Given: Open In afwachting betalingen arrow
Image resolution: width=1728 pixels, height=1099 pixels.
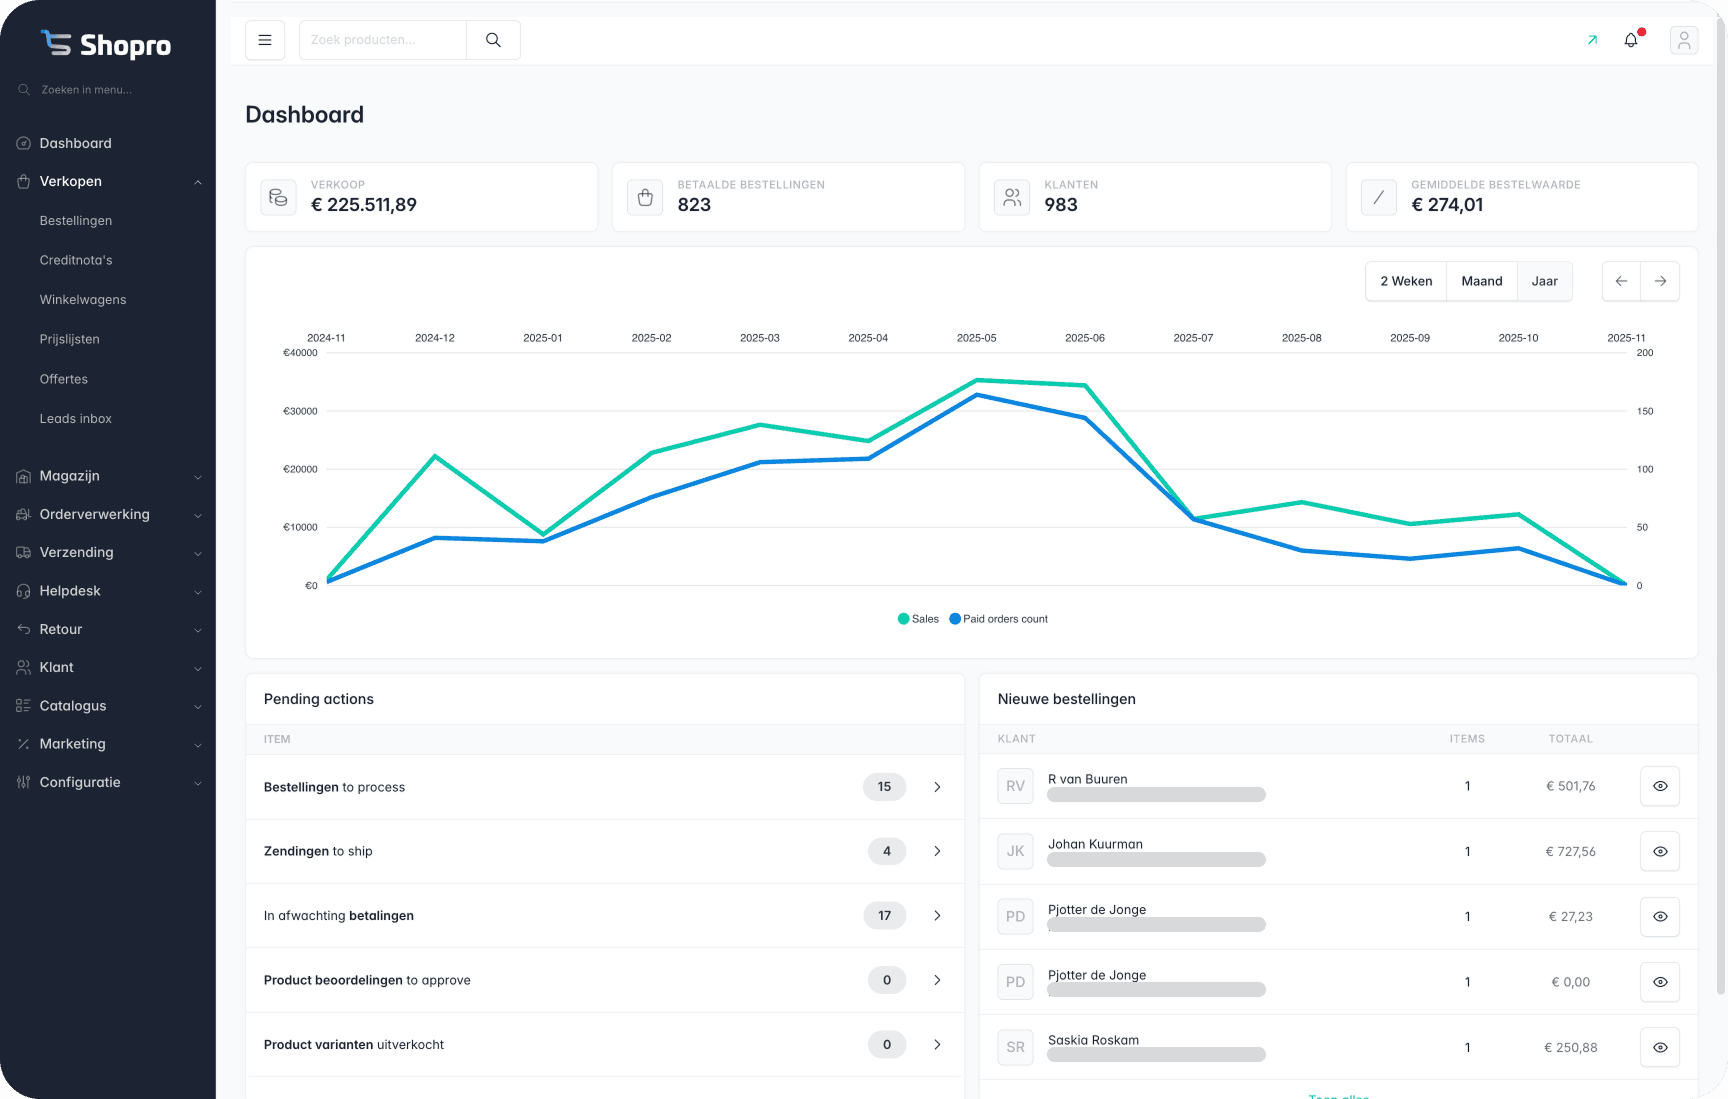Looking at the screenshot, I should 937,915.
